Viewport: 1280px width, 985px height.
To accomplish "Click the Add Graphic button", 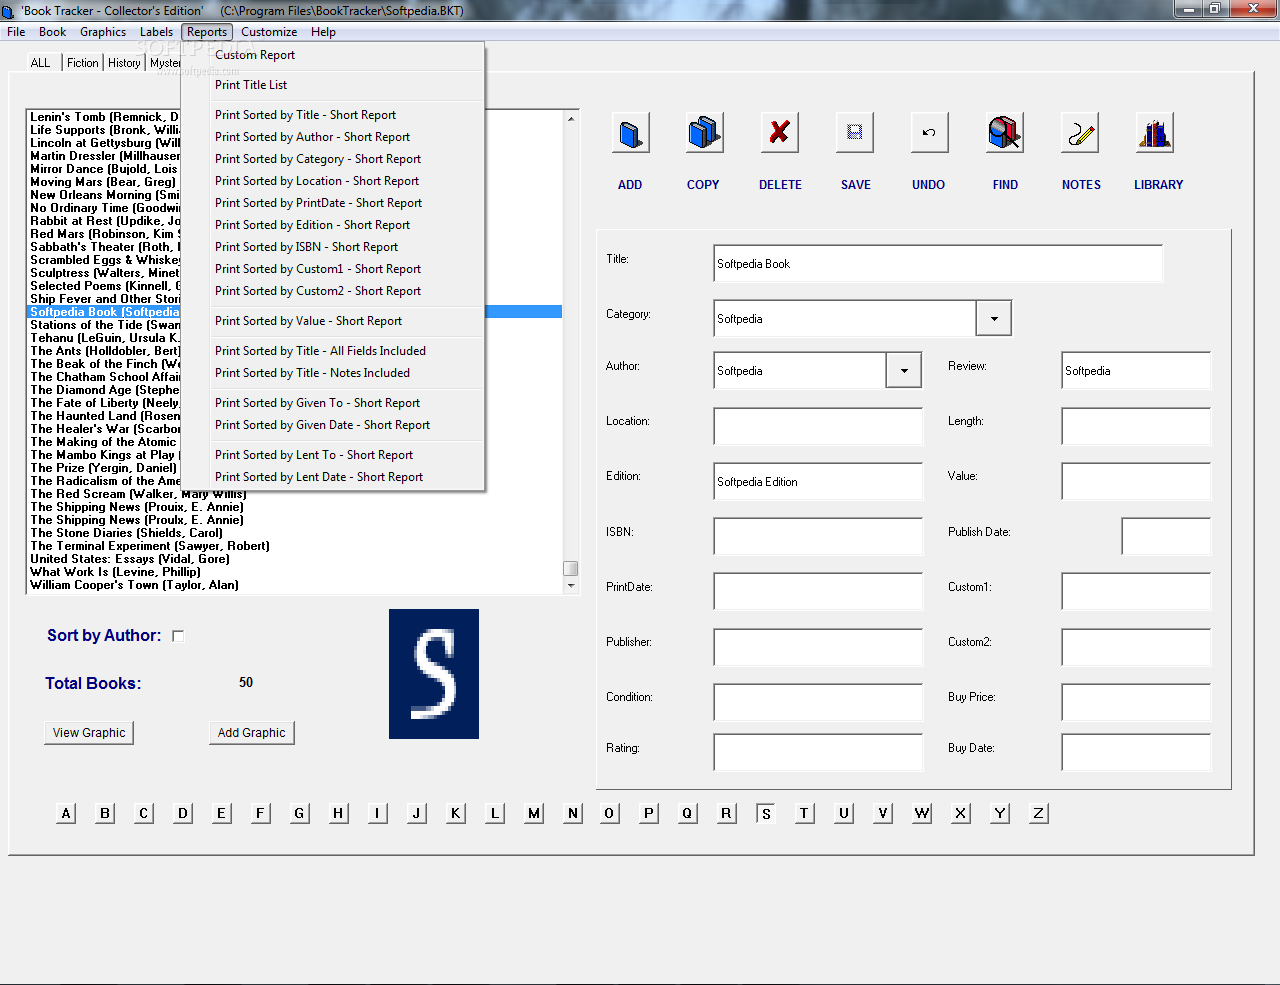I will 252,733.
